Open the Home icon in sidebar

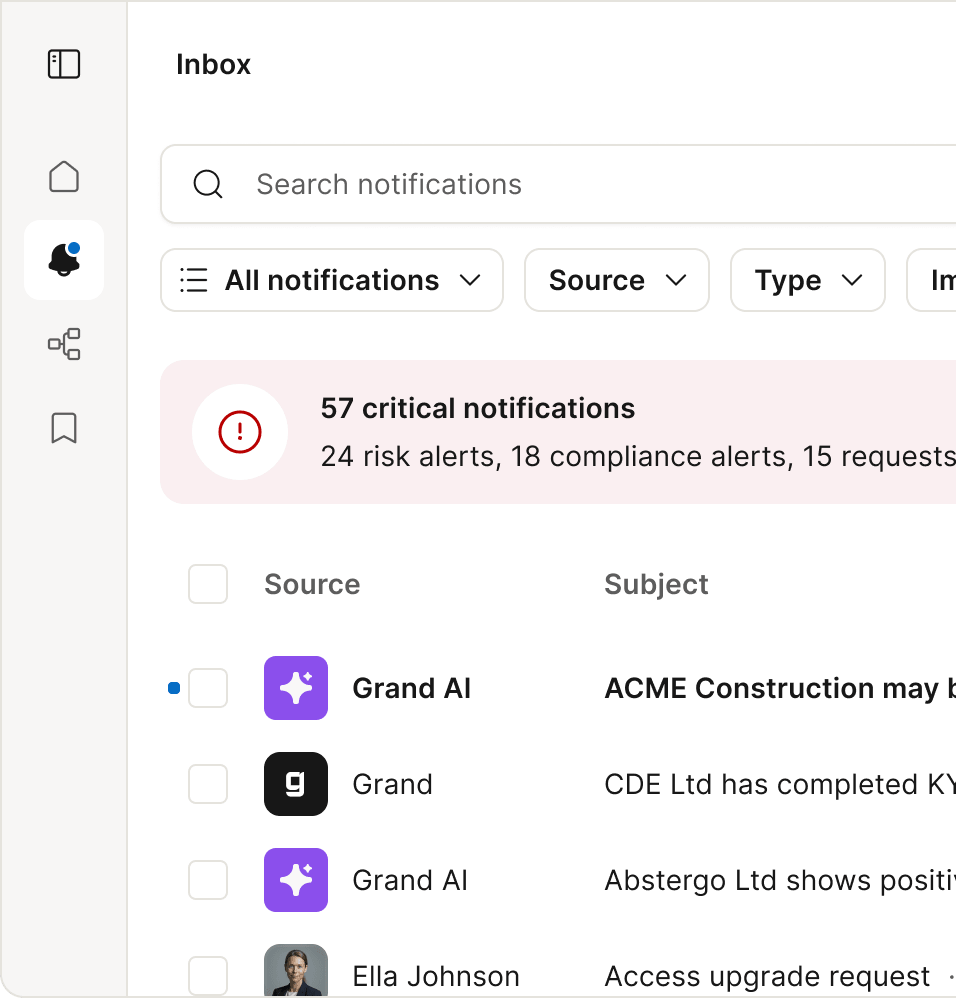[x=64, y=177]
